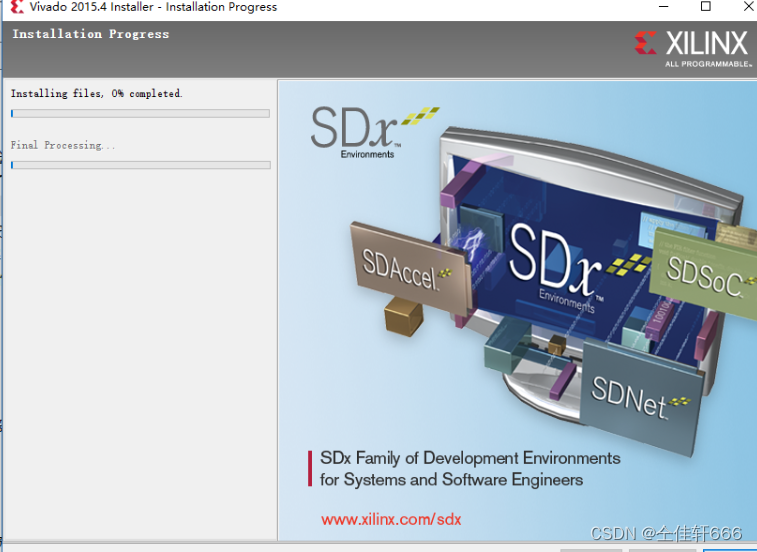Click the 'Installing files, 0% completed' text

coord(97,94)
